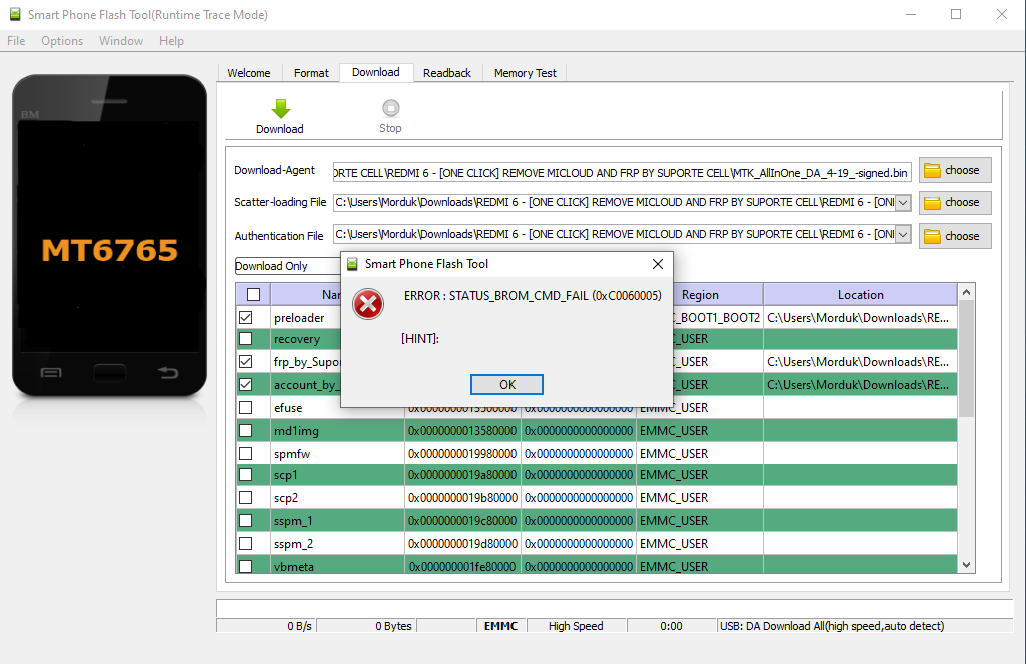1026x666 pixels.
Task: Open the Window menu
Action: click(121, 41)
